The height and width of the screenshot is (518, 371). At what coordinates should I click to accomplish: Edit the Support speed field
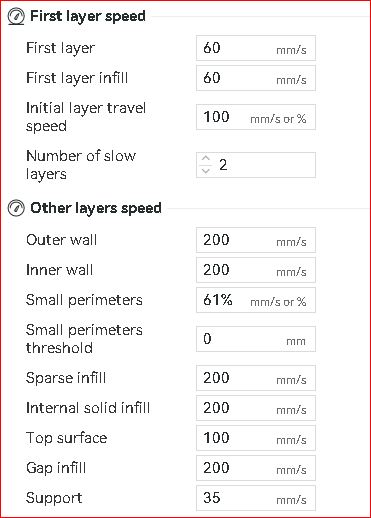click(256, 498)
